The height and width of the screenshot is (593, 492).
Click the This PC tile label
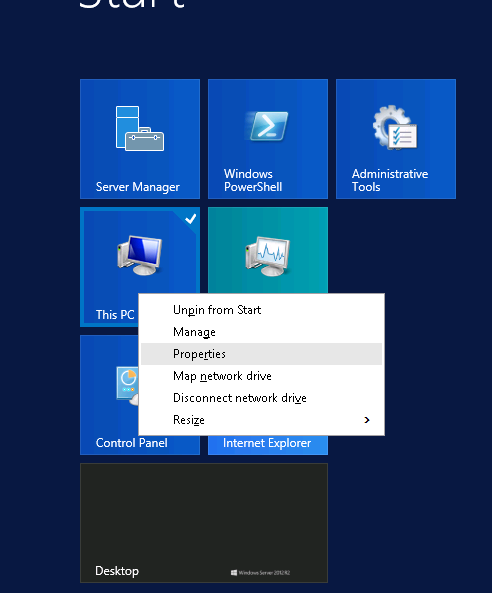point(115,315)
